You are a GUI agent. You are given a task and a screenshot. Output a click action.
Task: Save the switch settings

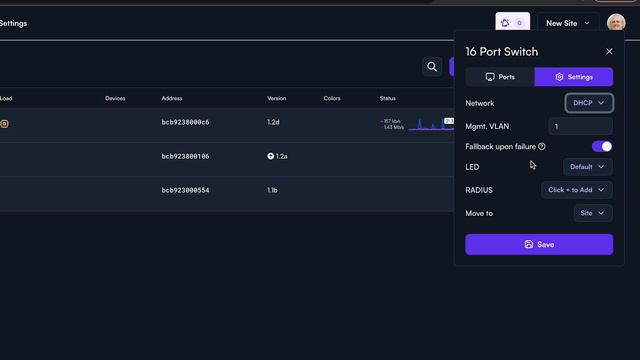[539, 244]
